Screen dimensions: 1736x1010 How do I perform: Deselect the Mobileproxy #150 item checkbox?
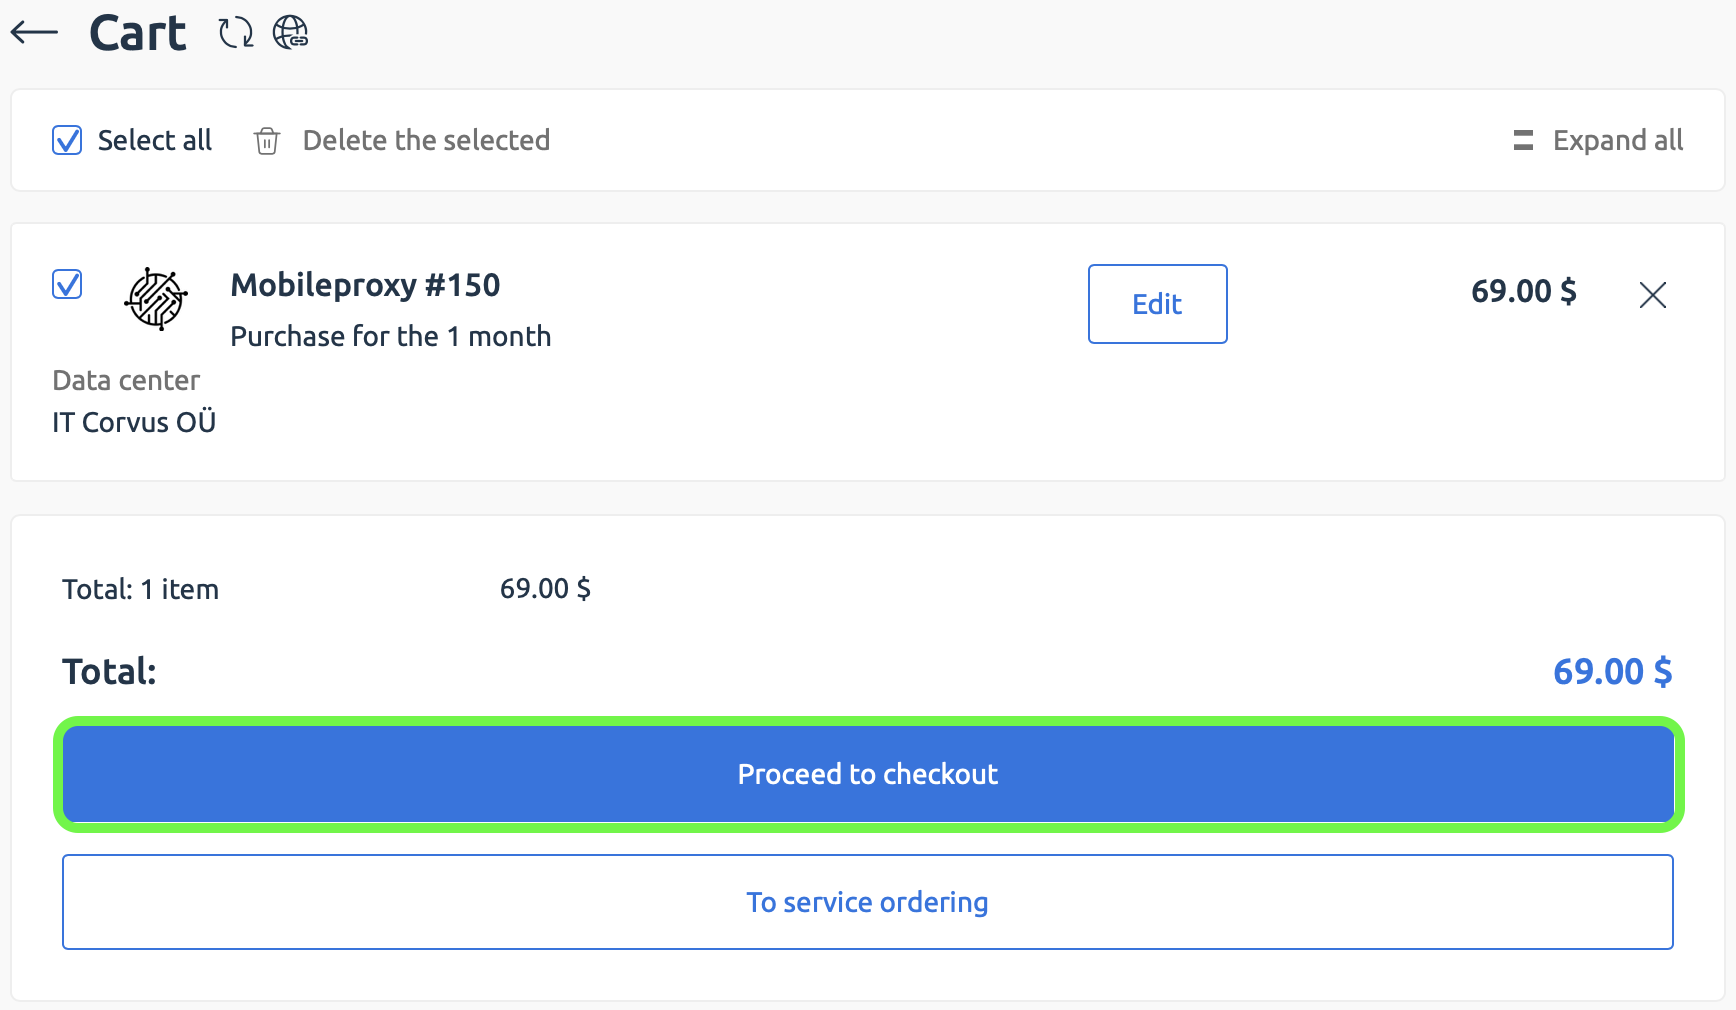click(x=66, y=285)
